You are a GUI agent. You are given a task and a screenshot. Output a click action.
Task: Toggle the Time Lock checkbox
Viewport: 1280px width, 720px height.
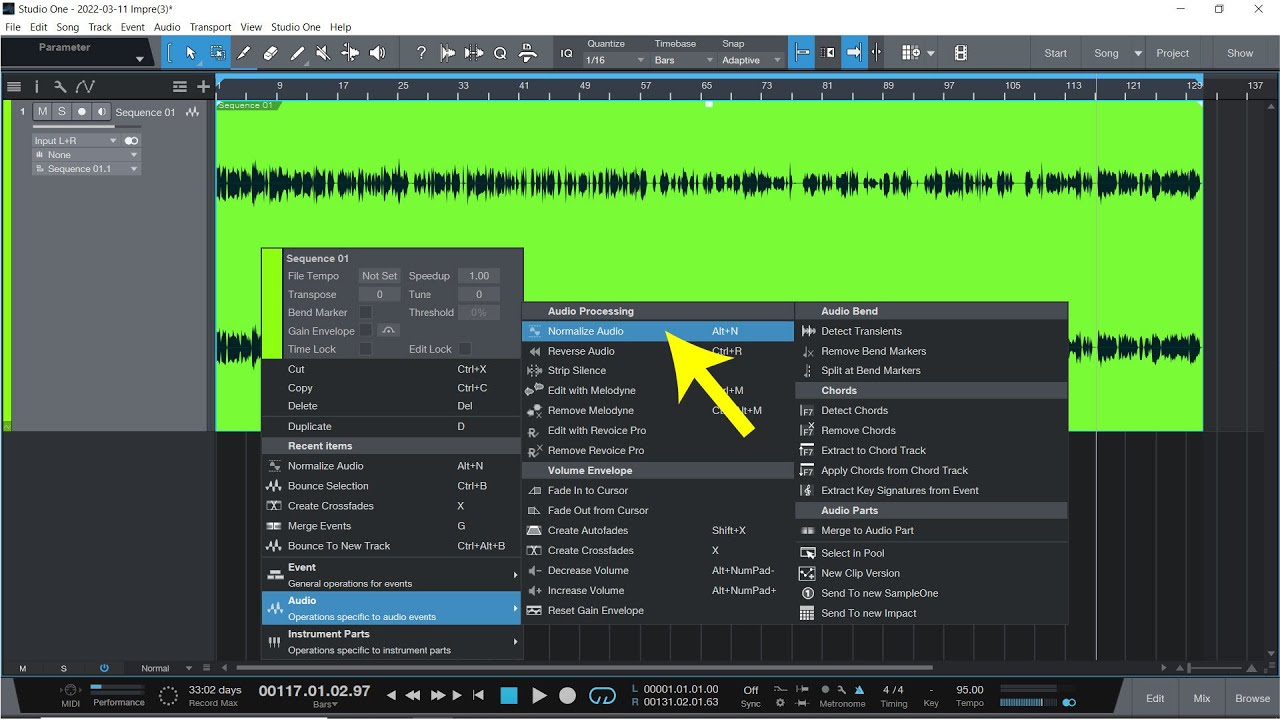[x=366, y=349]
